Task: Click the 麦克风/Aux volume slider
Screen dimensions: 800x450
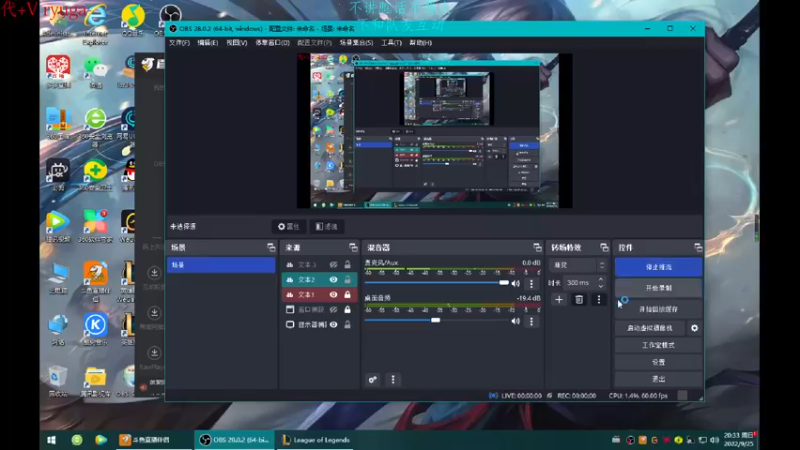Action: [437, 283]
